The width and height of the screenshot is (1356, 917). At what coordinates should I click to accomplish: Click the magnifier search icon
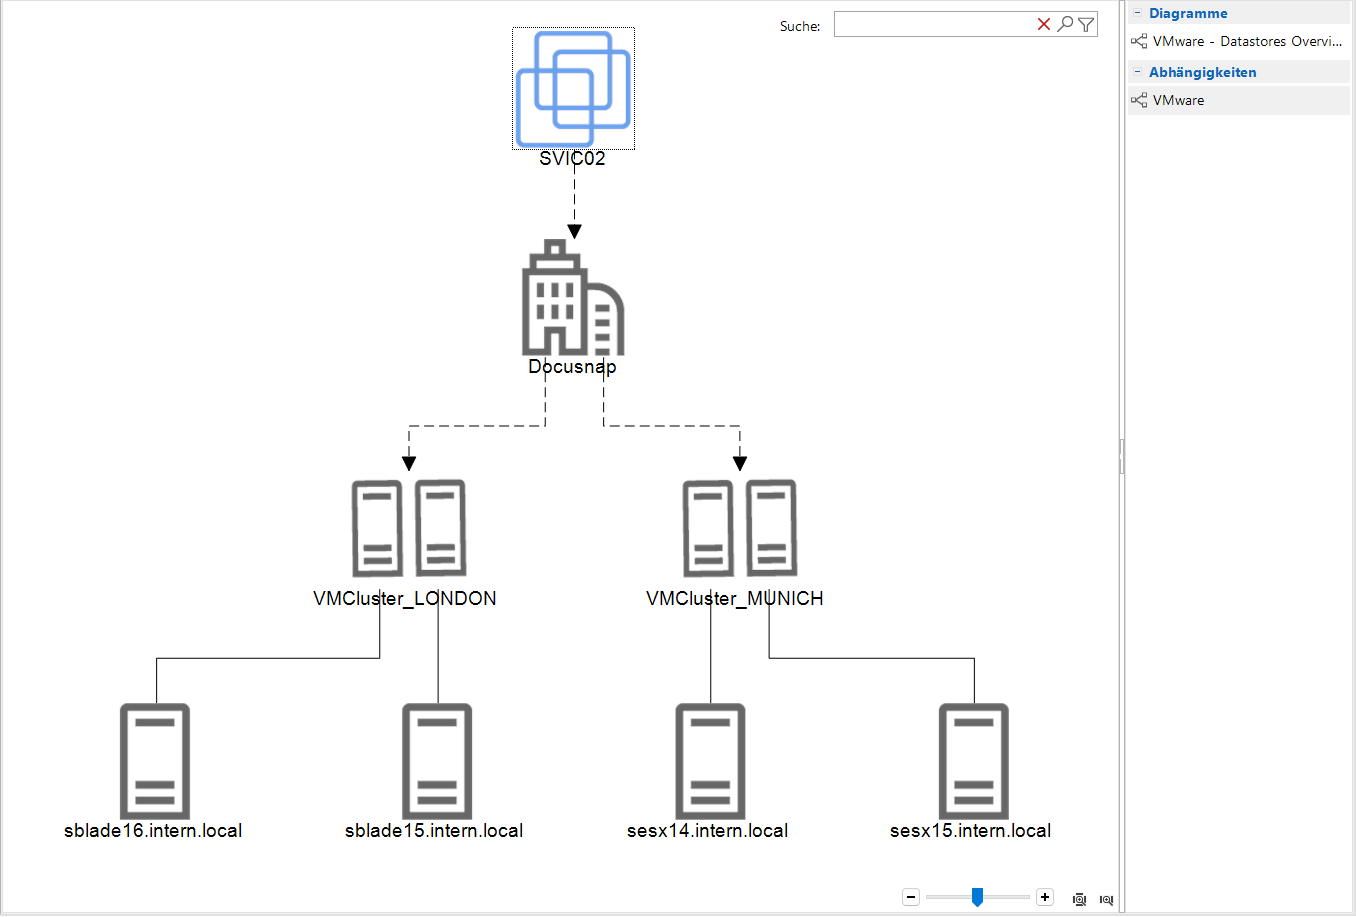pos(1065,24)
